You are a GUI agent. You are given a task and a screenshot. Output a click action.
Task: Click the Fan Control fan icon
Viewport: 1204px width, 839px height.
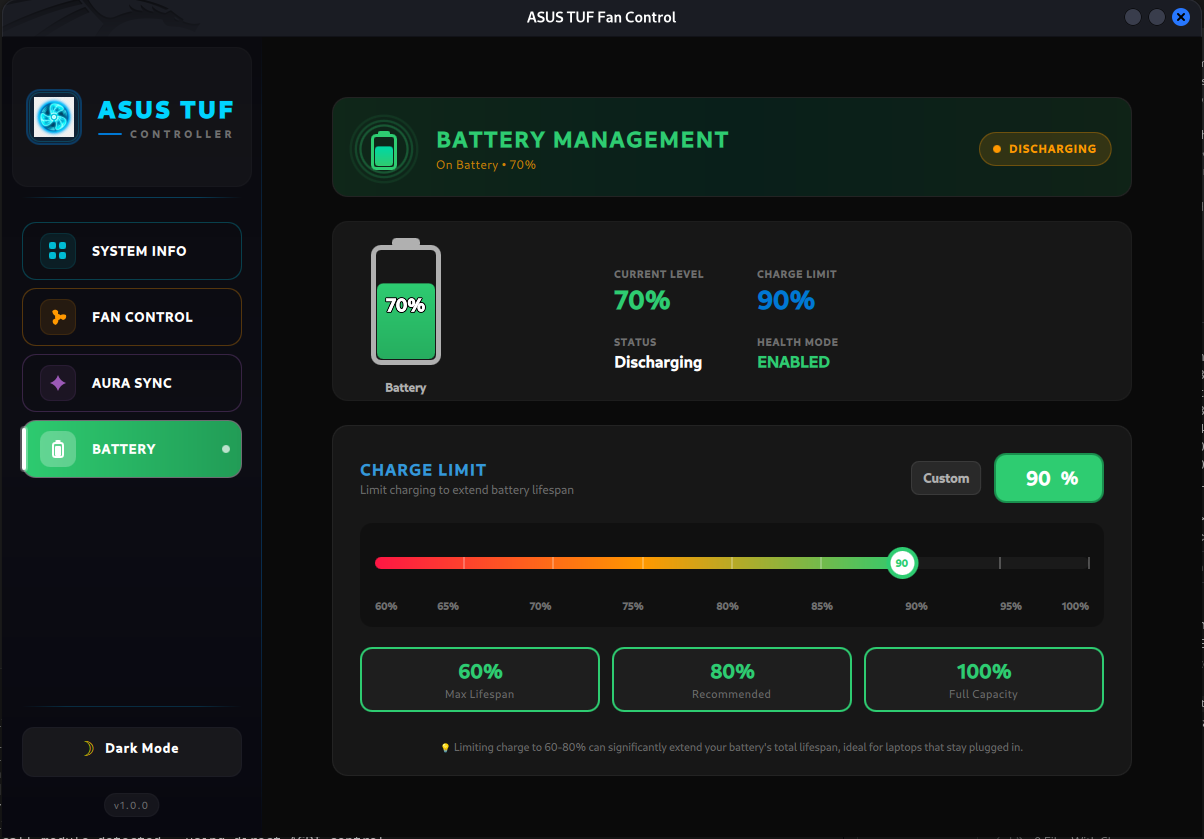coord(58,317)
